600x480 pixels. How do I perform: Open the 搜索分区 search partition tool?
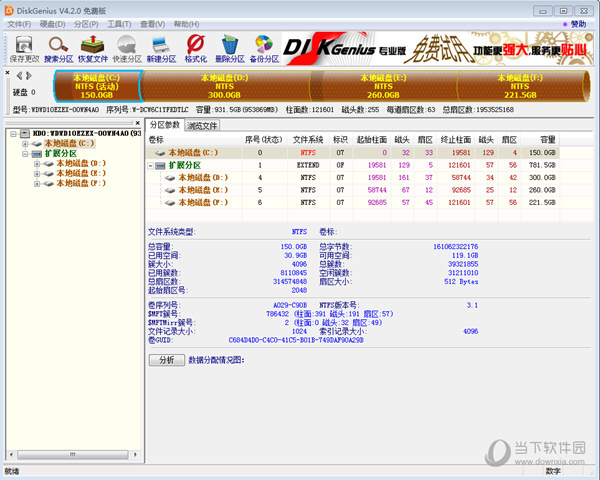tap(59, 49)
